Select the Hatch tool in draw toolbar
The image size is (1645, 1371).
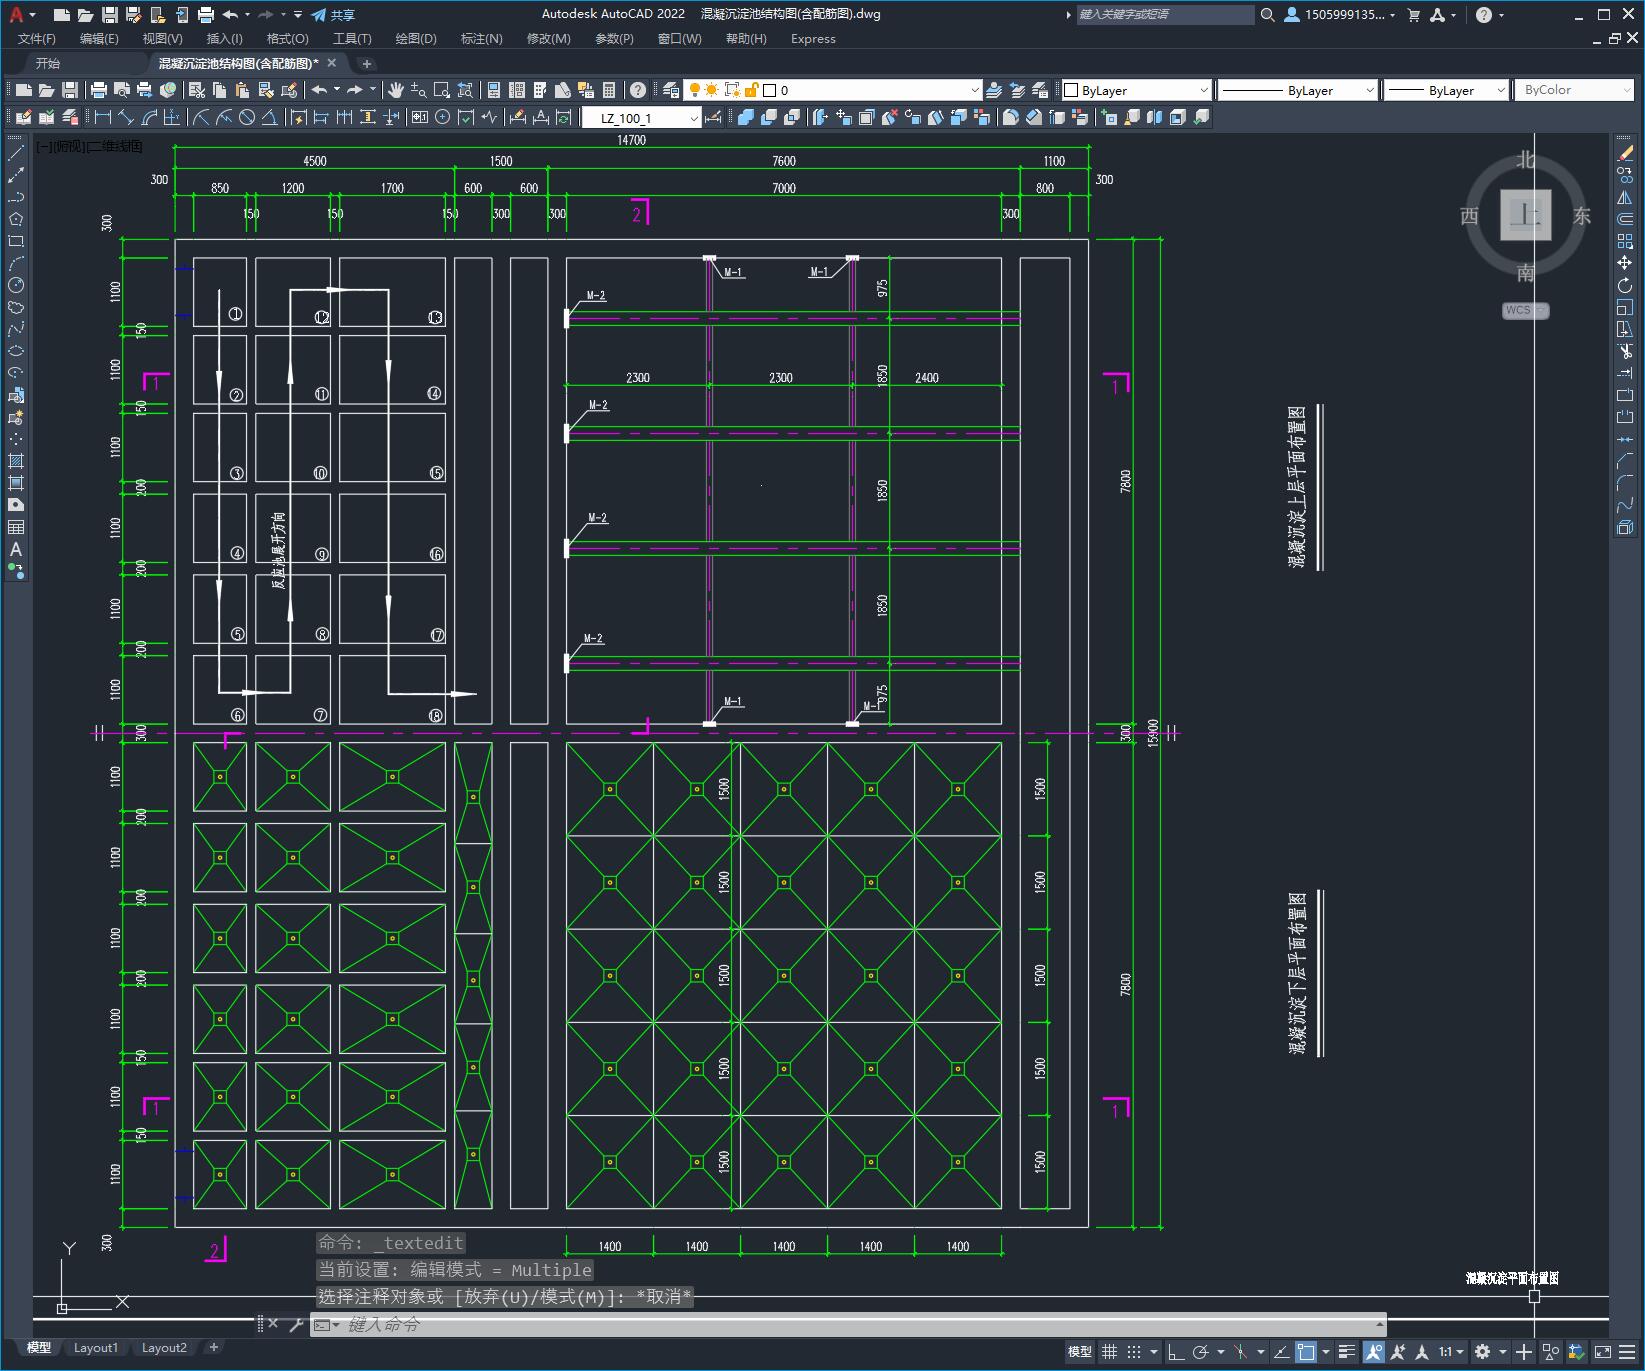click(16, 461)
